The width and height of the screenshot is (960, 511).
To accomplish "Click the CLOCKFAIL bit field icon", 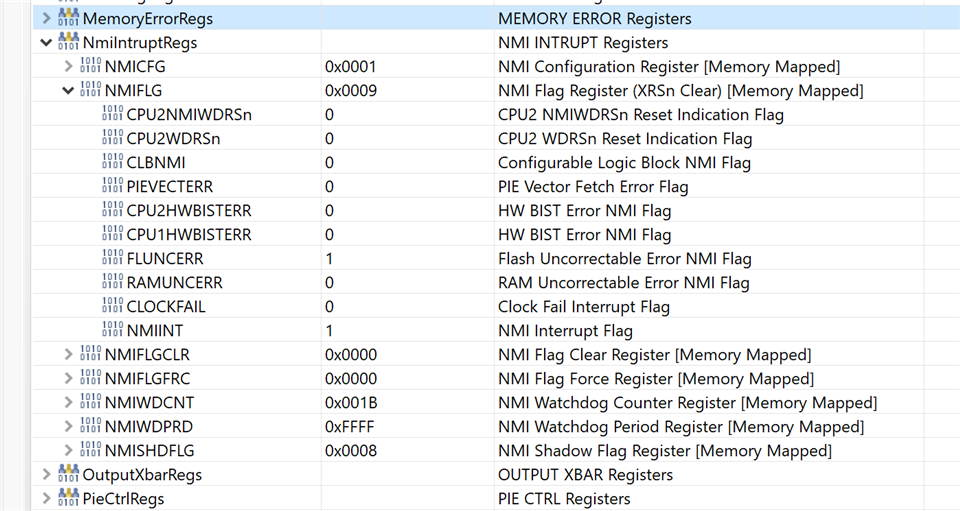I will (x=113, y=306).
